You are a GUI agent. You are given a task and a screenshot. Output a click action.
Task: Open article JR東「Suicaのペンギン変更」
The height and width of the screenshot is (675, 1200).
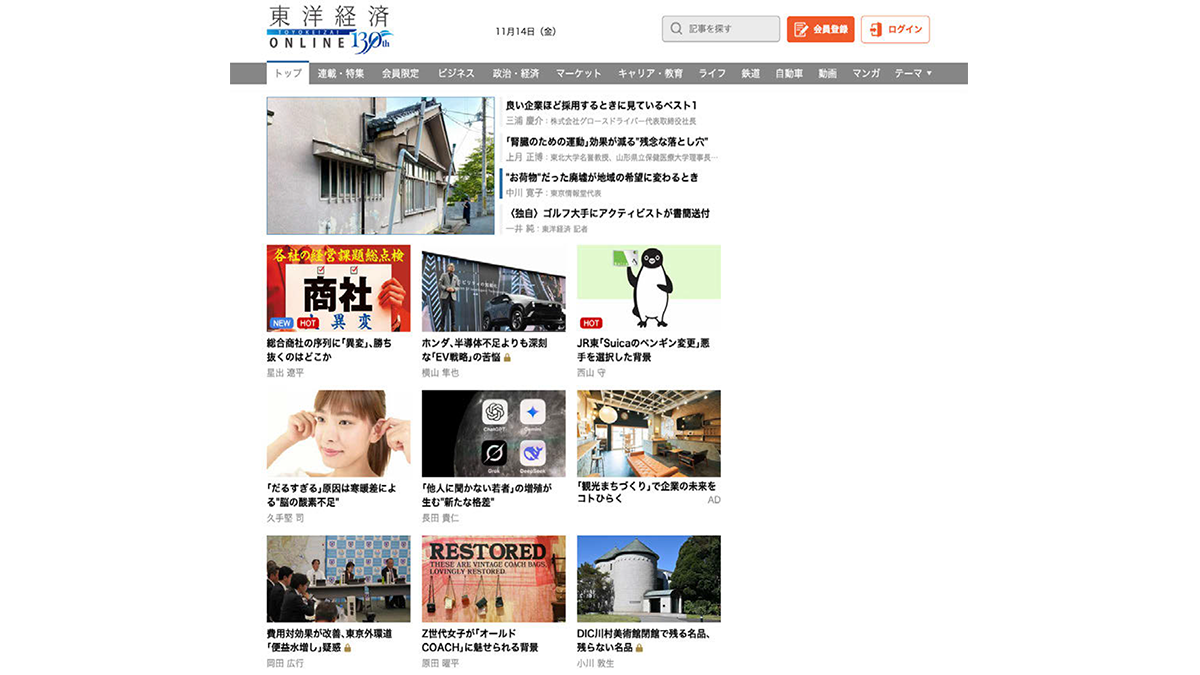644,350
